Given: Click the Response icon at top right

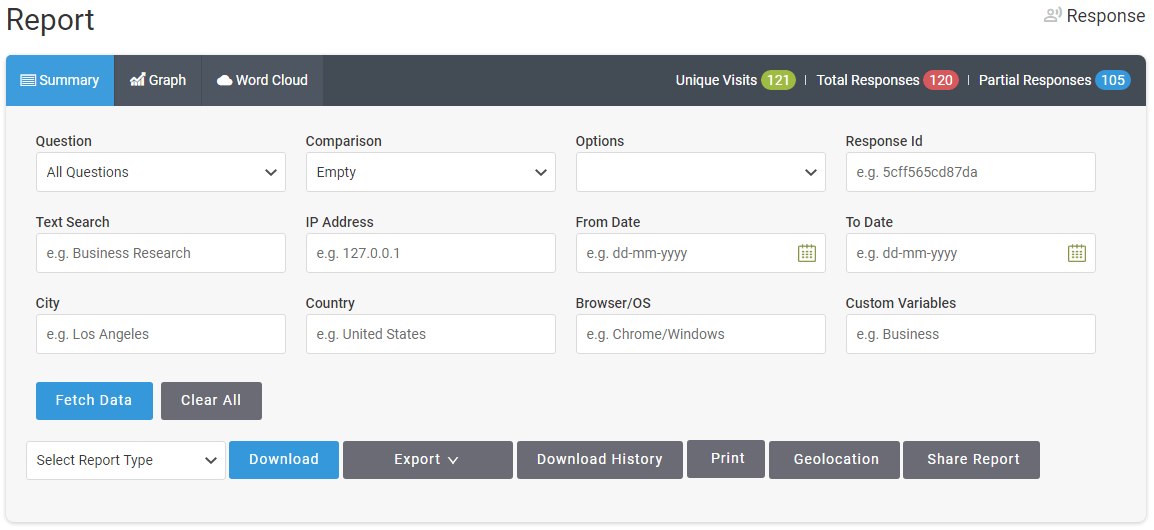Looking at the screenshot, I should [x=1052, y=15].
